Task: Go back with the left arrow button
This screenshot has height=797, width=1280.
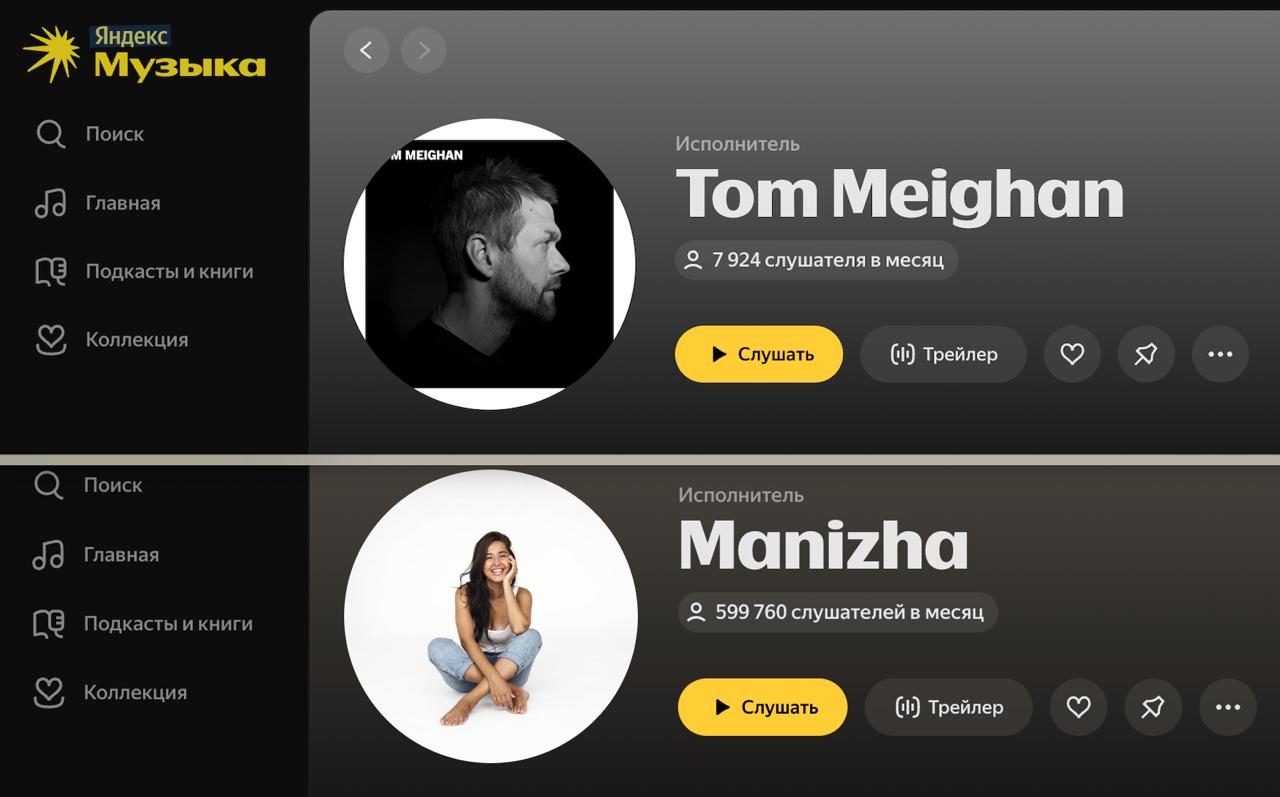Action: 366,50
